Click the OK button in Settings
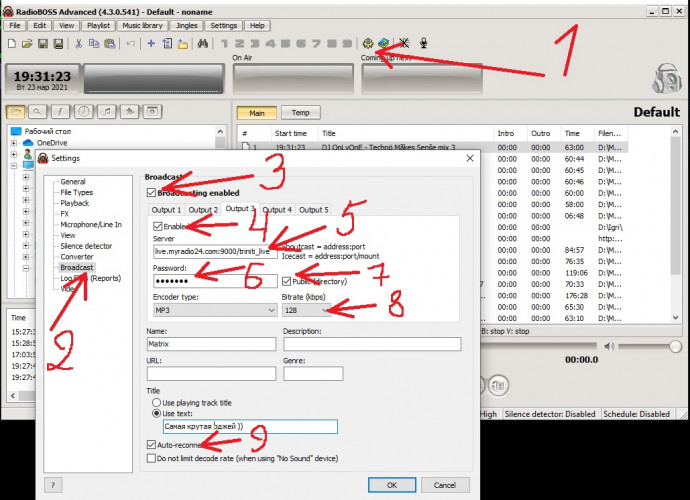Image resolution: width=690 pixels, height=500 pixels. point(391,485)
